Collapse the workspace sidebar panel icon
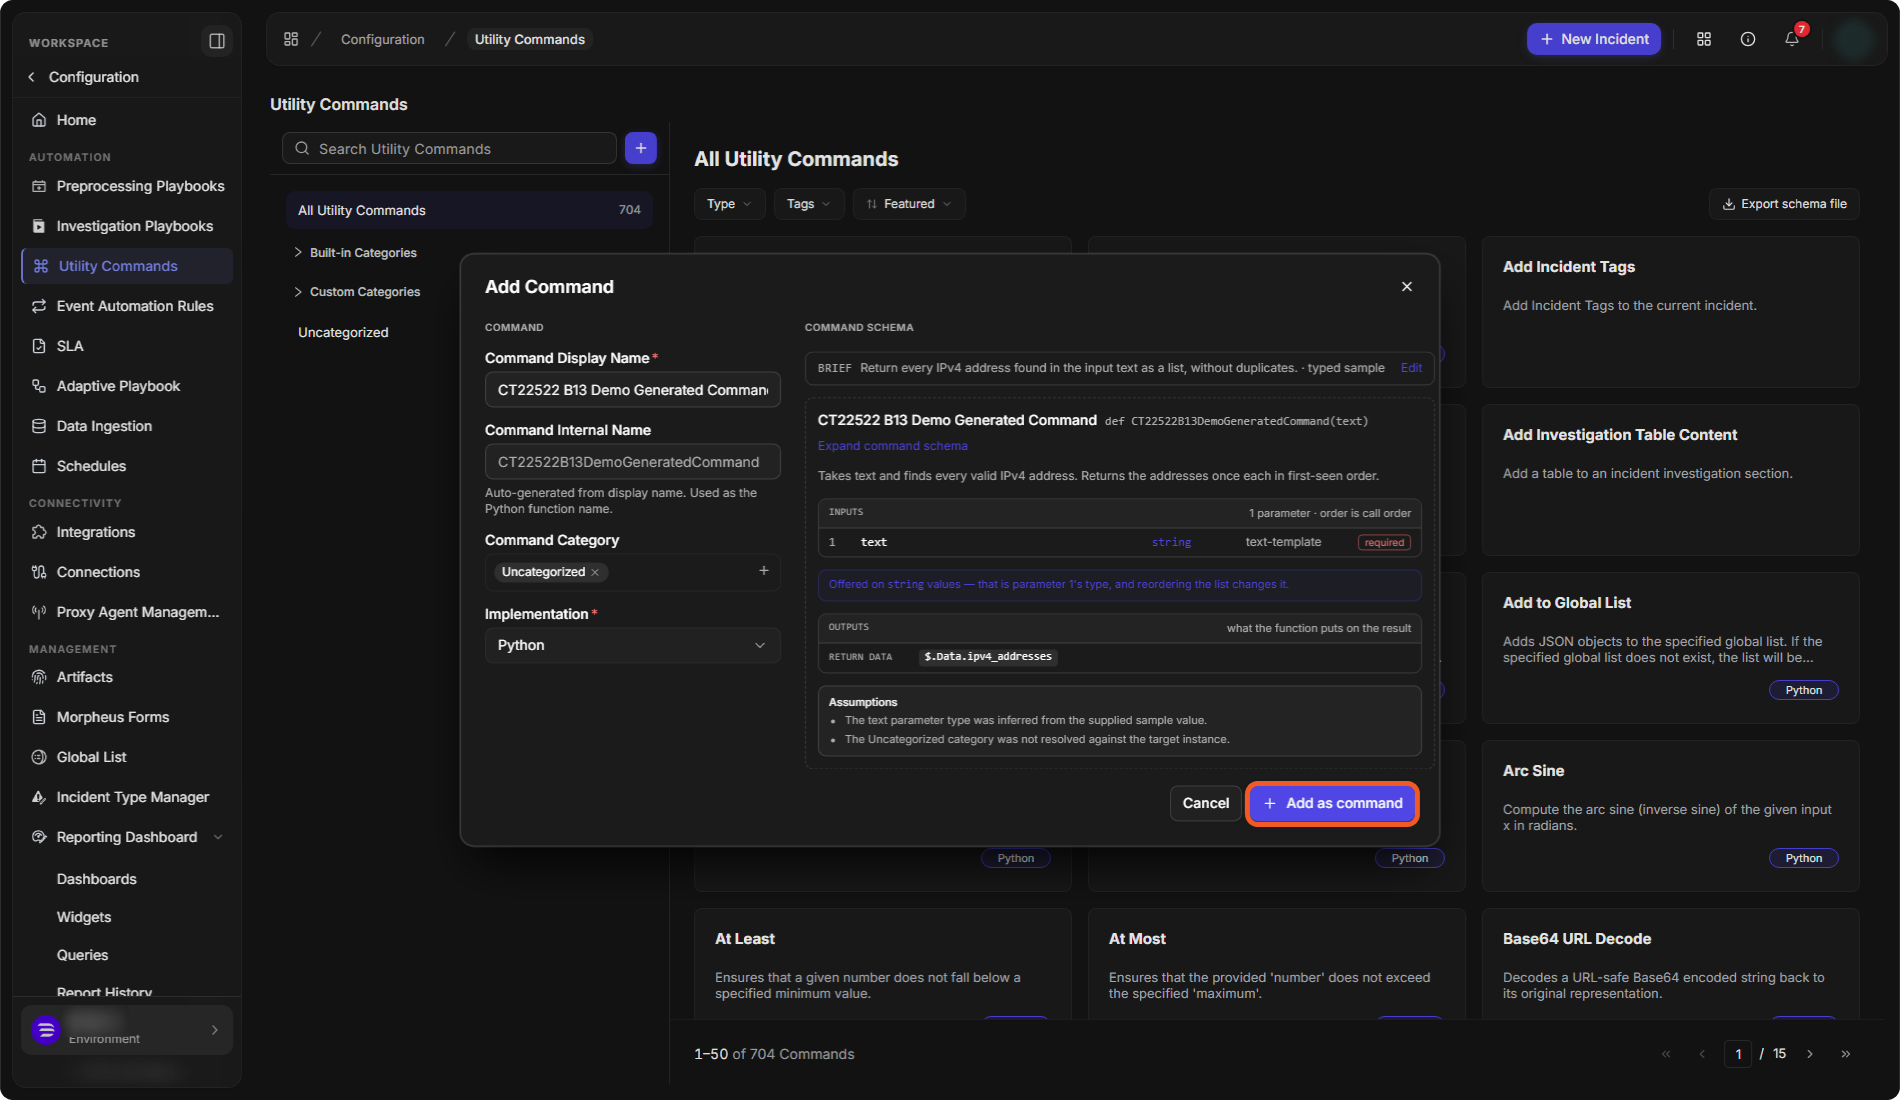The height and width of the screenshot is (1100, 1900). [x=216, y=41]
